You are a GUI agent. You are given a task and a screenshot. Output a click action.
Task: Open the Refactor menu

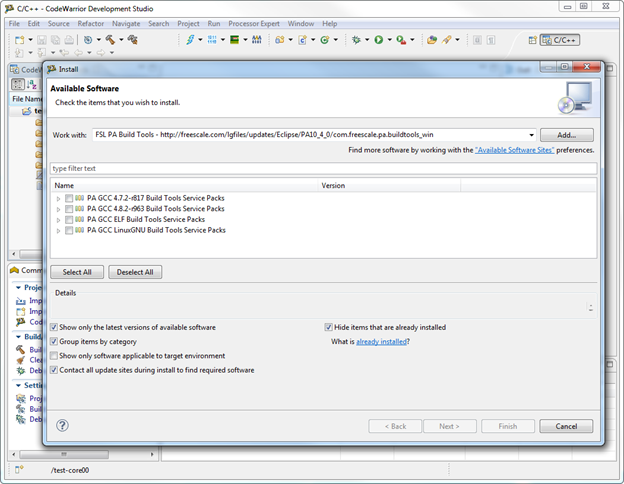coord(91,24)
